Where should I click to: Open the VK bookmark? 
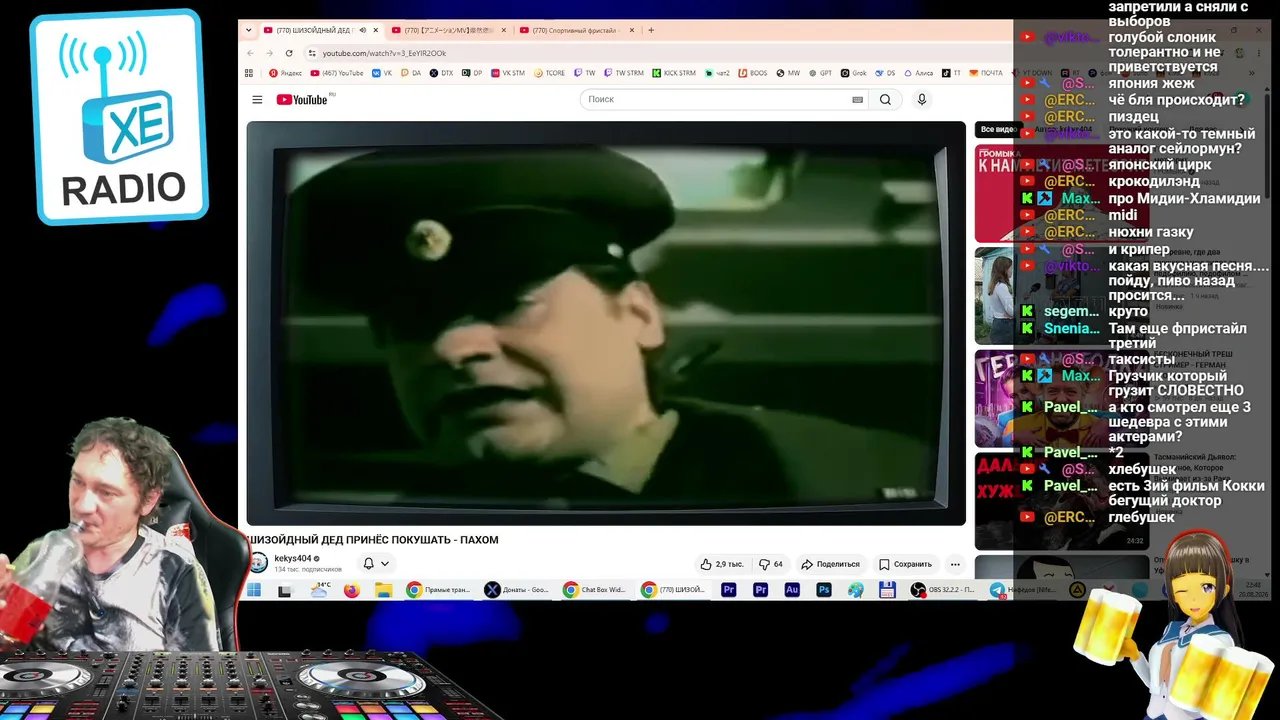pyautogui.click(x=383, y=73)
